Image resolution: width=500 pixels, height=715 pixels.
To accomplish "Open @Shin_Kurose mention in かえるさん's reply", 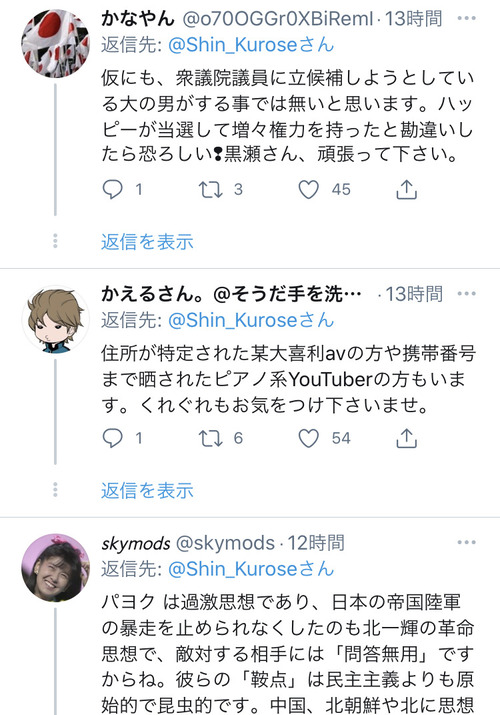I will coord(251,320).
